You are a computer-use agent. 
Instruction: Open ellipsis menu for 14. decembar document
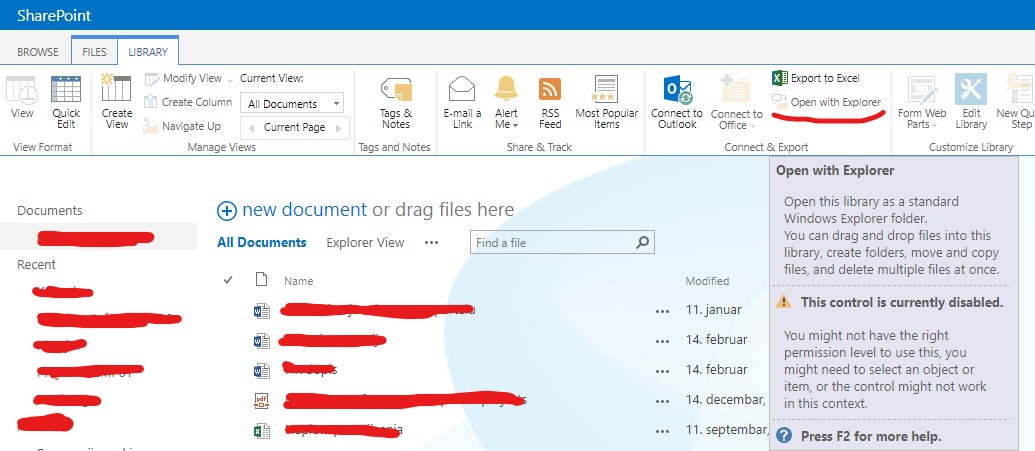[663, 401]
